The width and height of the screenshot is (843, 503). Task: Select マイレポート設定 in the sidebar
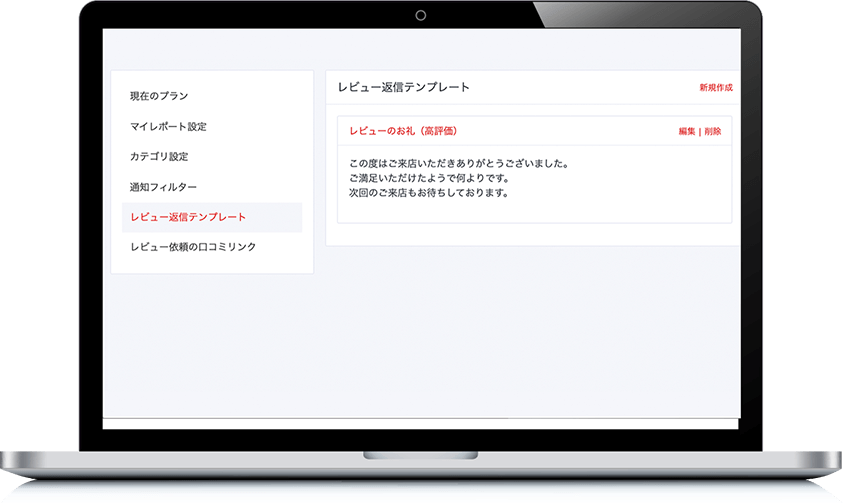click(x=168, y=127)
